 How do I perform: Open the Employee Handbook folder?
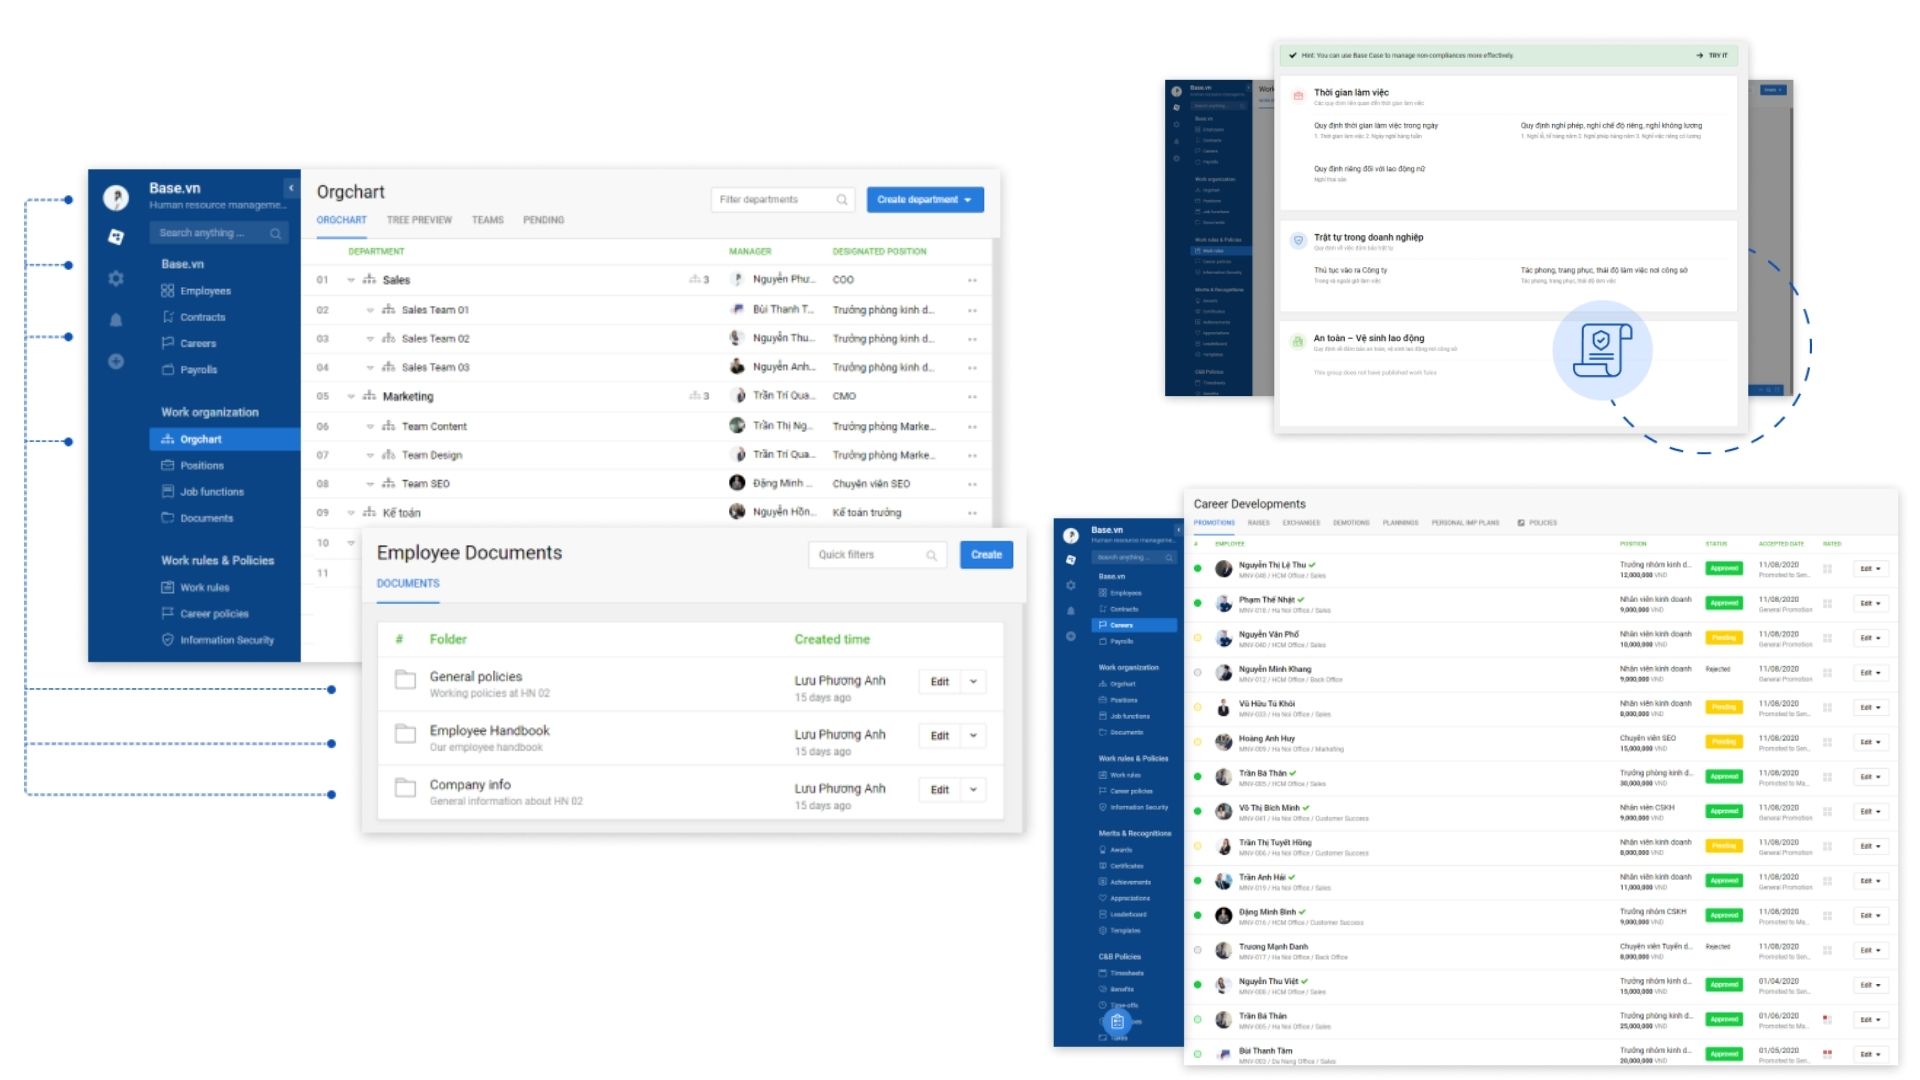pos(490,731)
